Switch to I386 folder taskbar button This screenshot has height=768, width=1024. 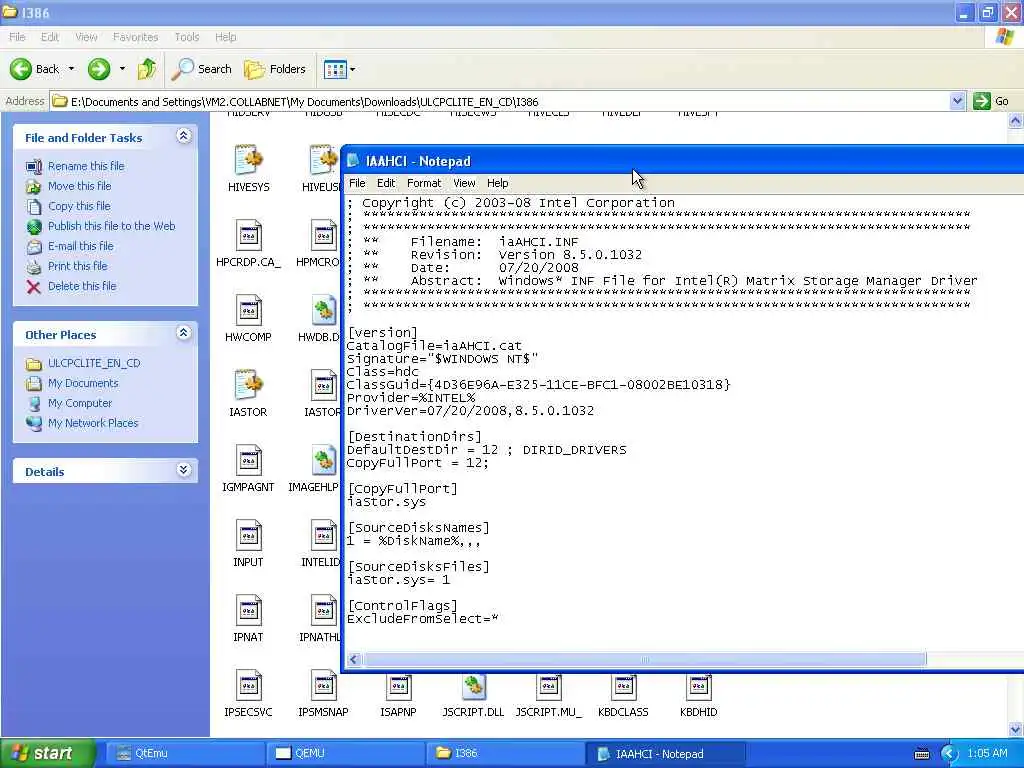tap(505, 753)
